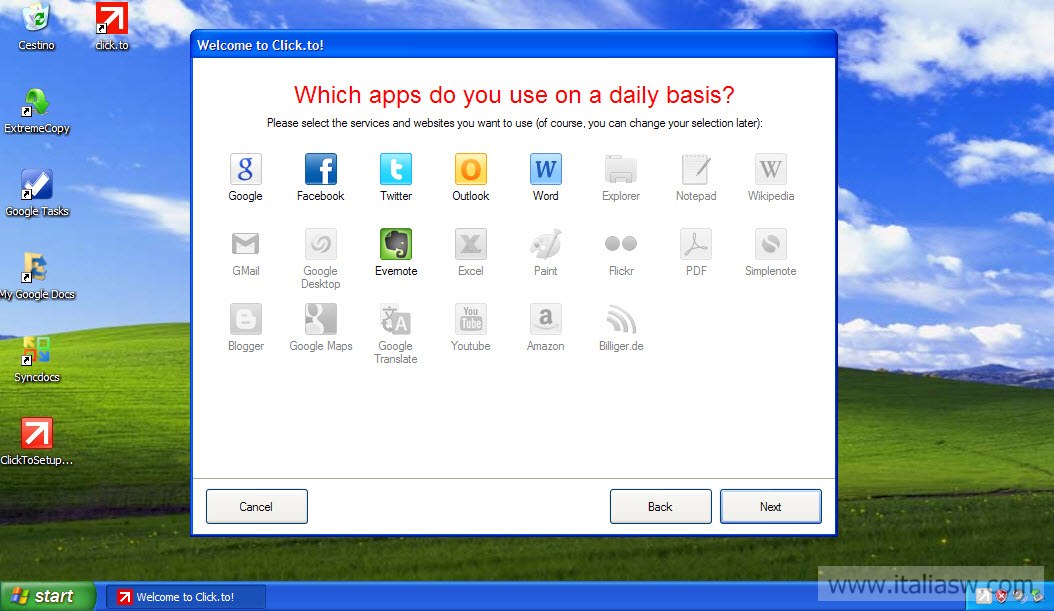Select the Cestino recycle bin desktop icon
Screen dimensions: 1054x611
pos(36,27)
